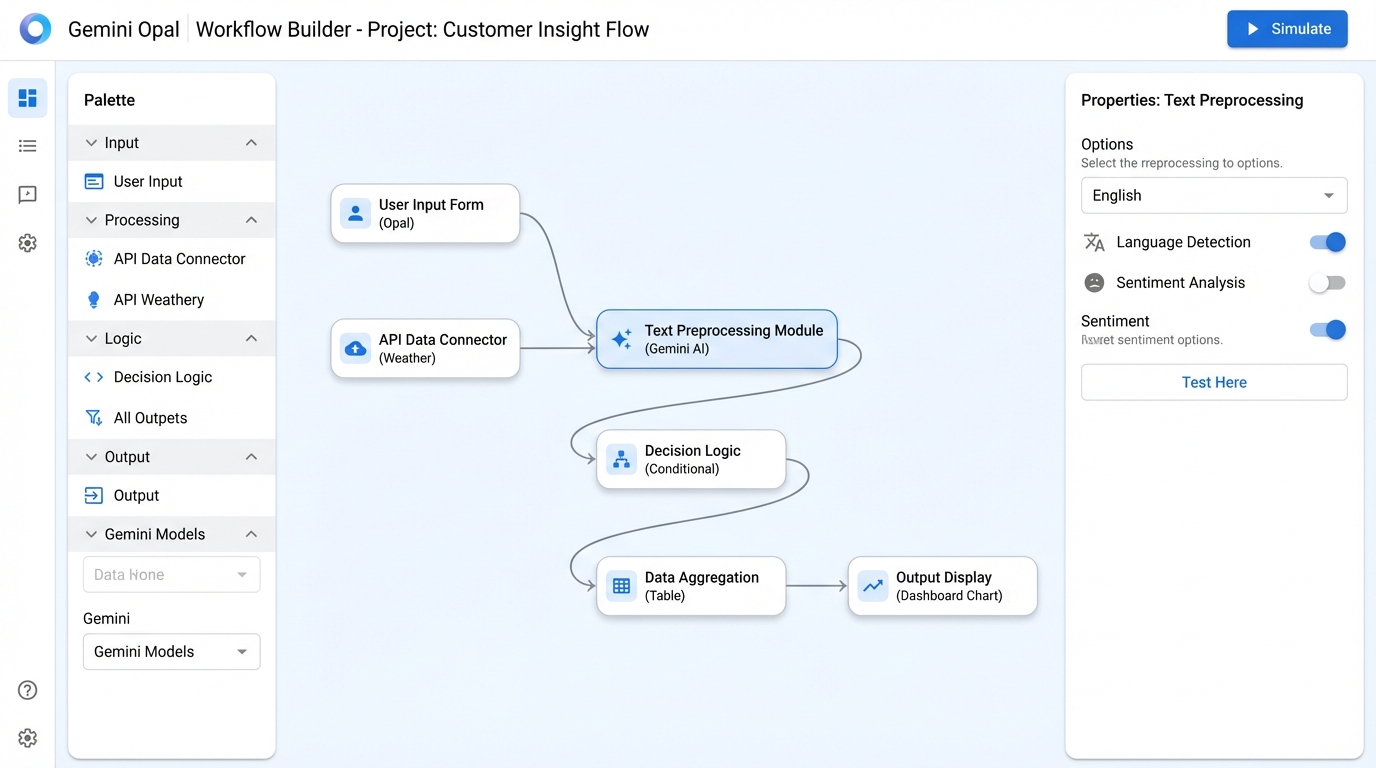The width and height of the screenshot is (1376, 768).
Task: Click the chart icon on Output Display node
Action: click(873, 586)
